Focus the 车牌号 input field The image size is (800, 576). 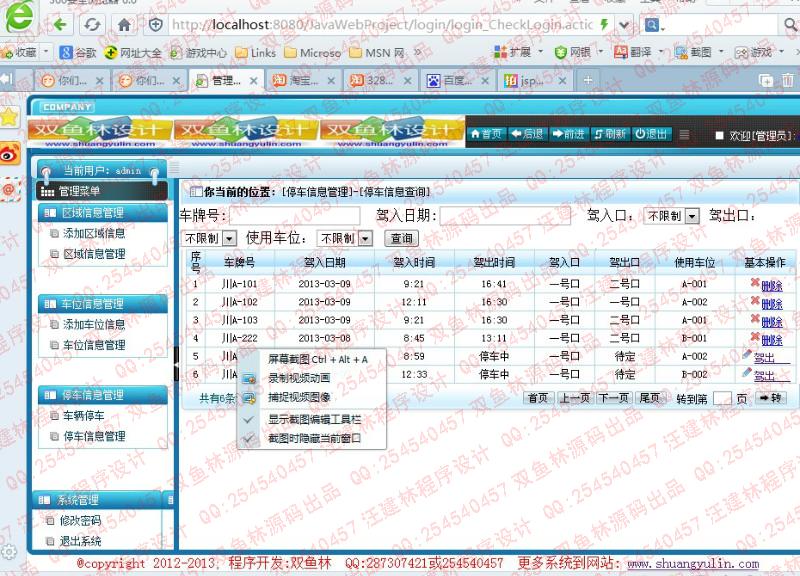(x=294, y=216)
